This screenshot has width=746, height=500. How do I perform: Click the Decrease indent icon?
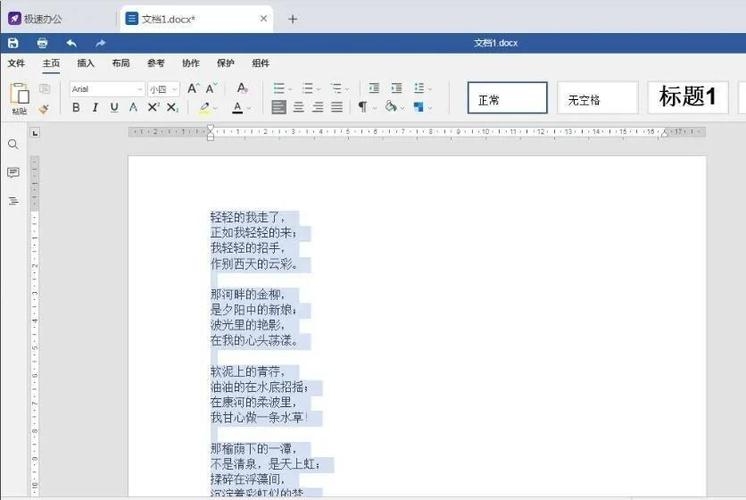tap(374, 88)
